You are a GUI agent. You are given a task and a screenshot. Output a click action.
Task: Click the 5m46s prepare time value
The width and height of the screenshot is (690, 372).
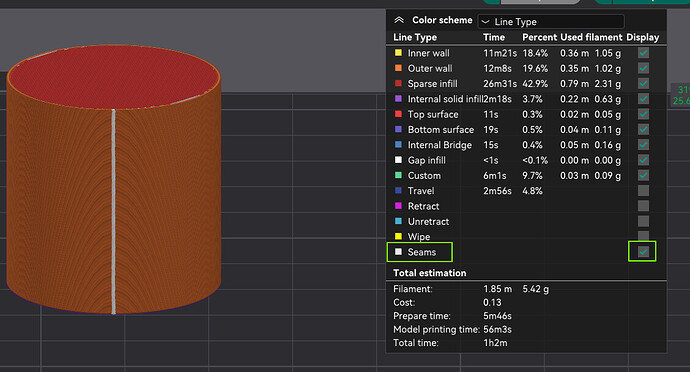(497, 316)
